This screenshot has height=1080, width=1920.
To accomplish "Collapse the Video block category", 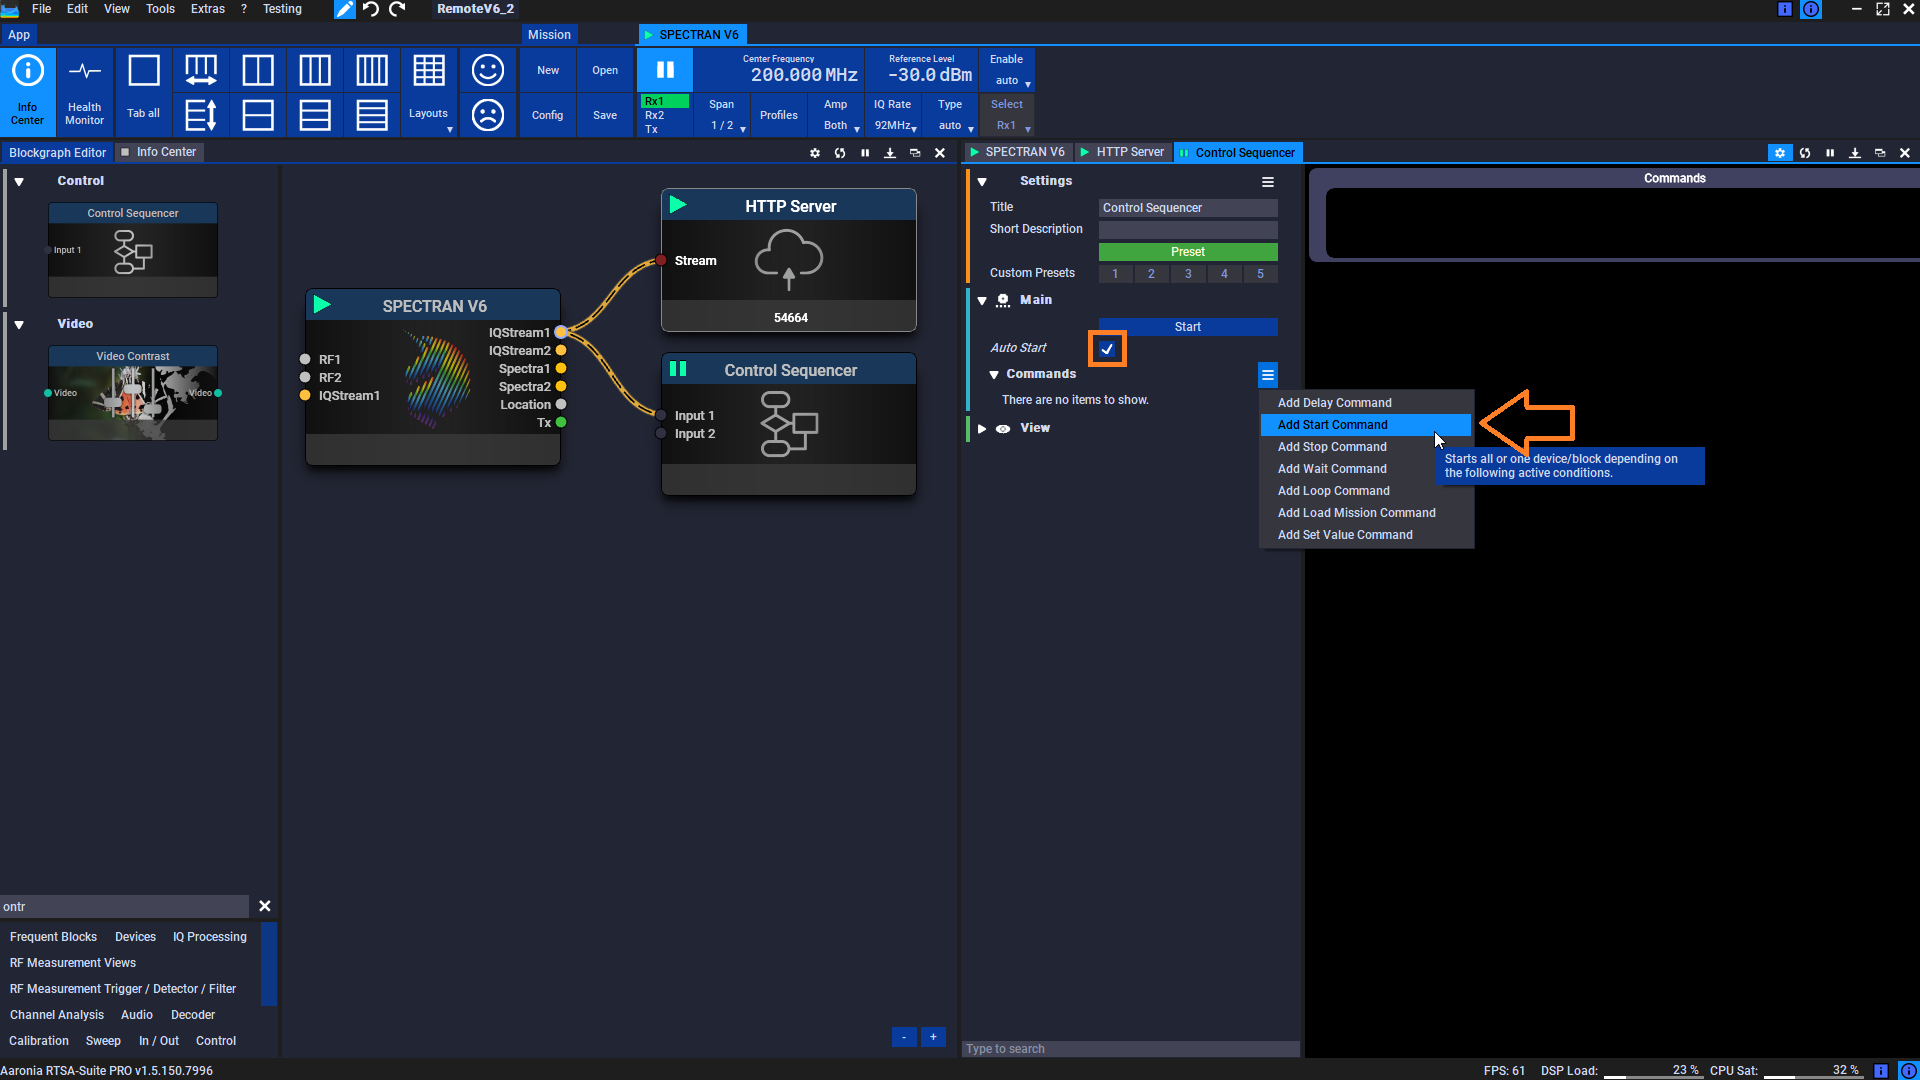I will tap(19, 325).
